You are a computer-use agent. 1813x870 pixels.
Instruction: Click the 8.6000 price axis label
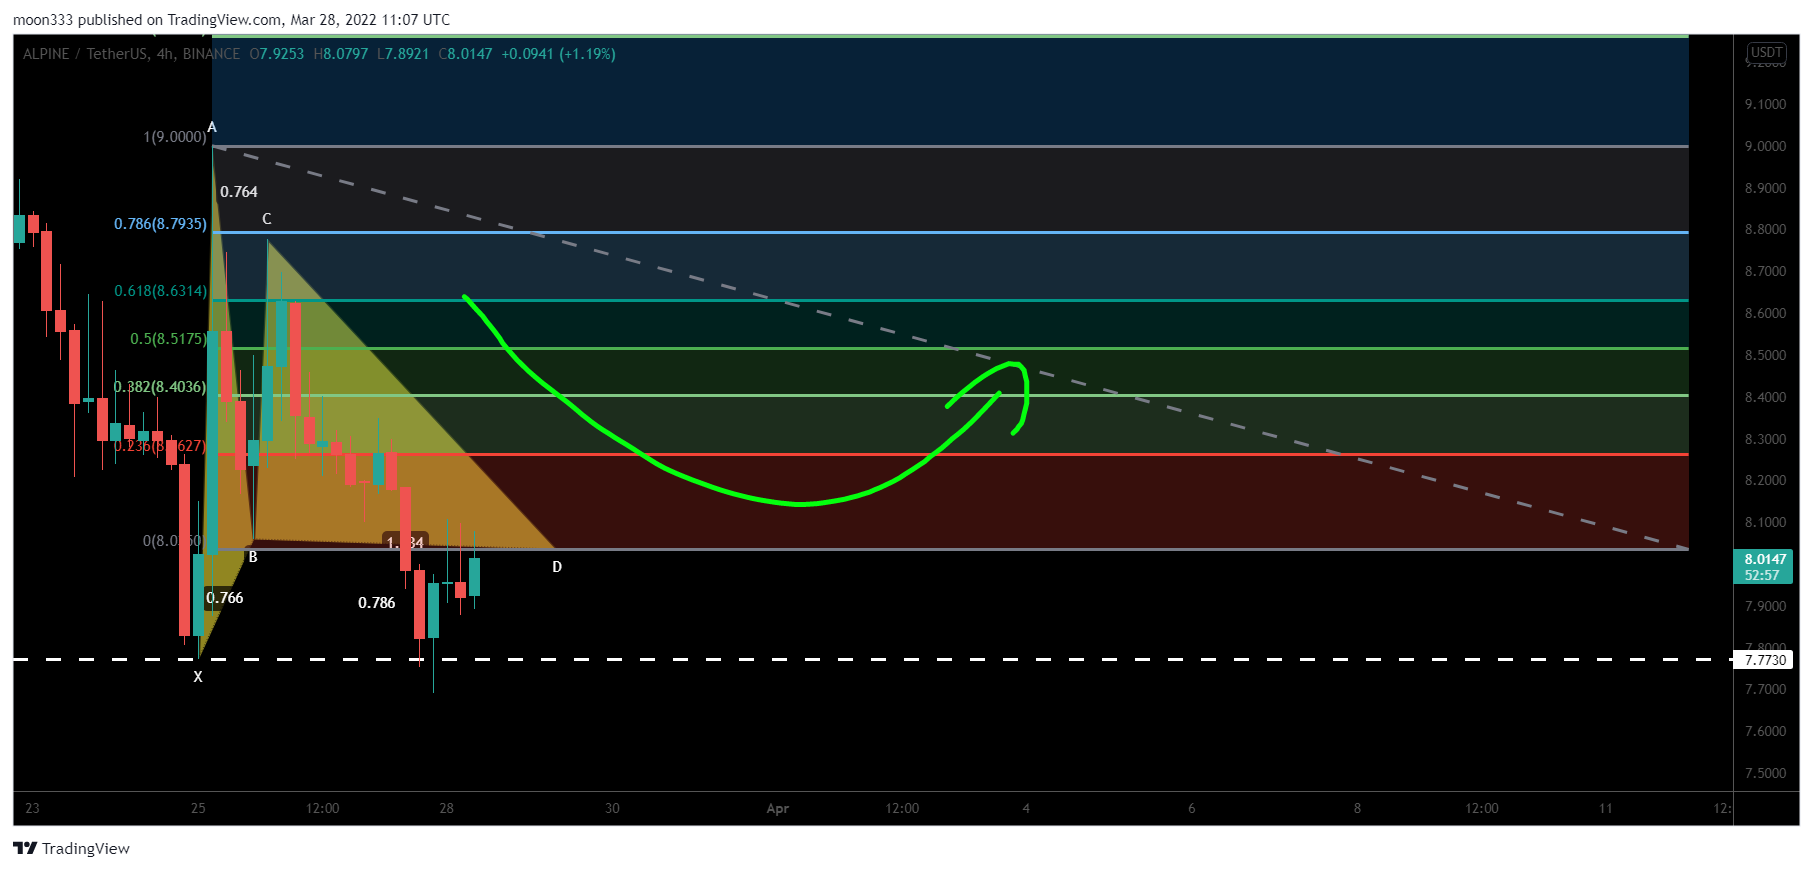pyautogui.click(x=1765, y=313)
